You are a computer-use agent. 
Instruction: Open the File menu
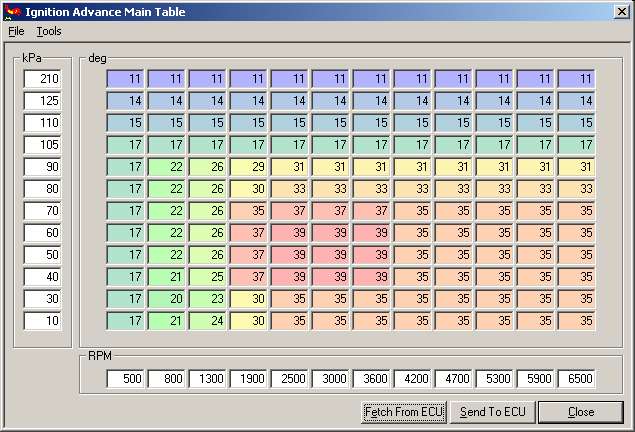point(16,31)
